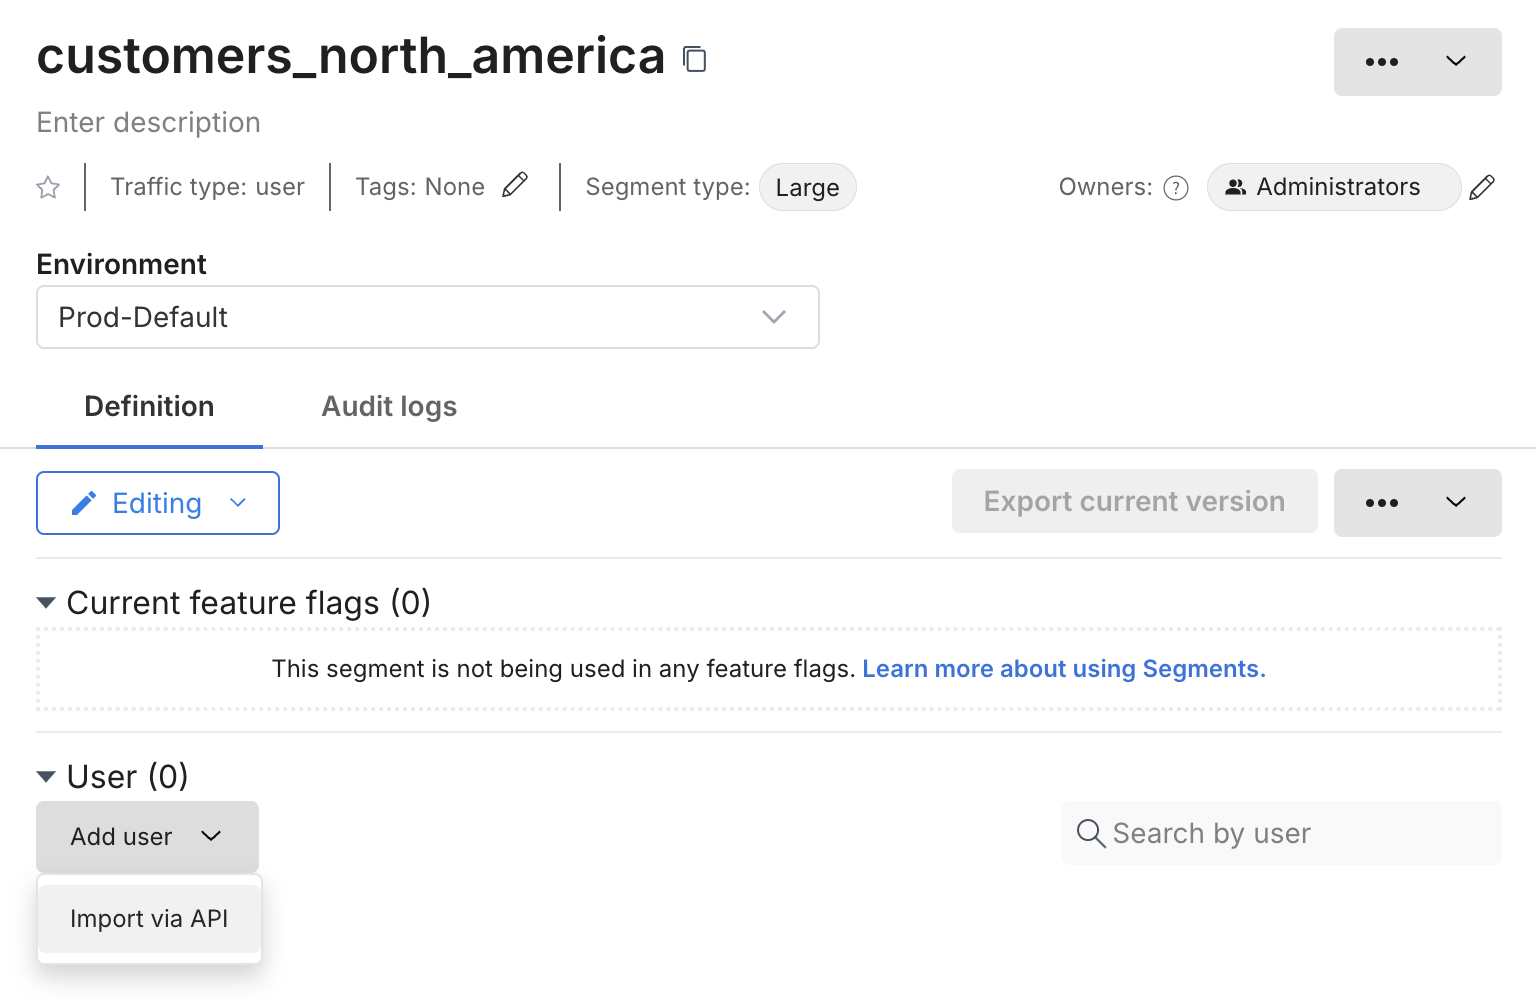Focus the Search by user field

point(1290,833)
